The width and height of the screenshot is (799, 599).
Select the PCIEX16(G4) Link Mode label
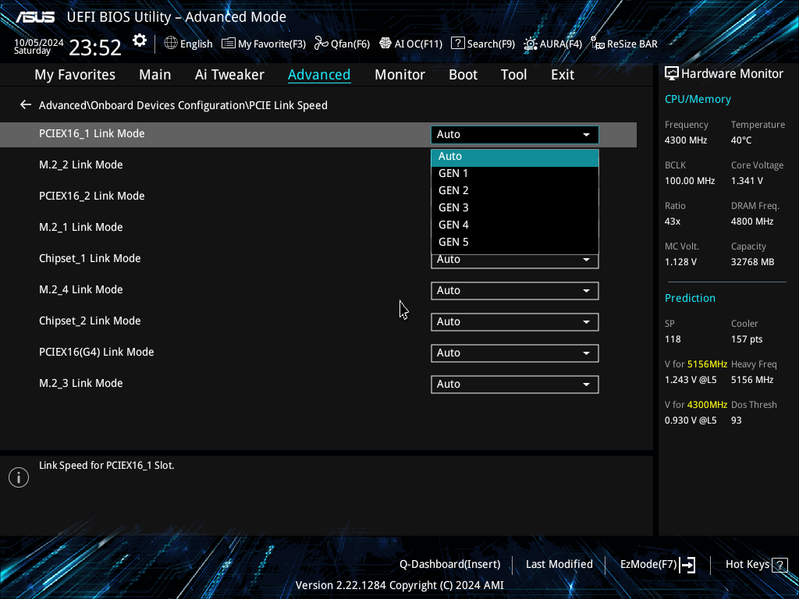96,352
